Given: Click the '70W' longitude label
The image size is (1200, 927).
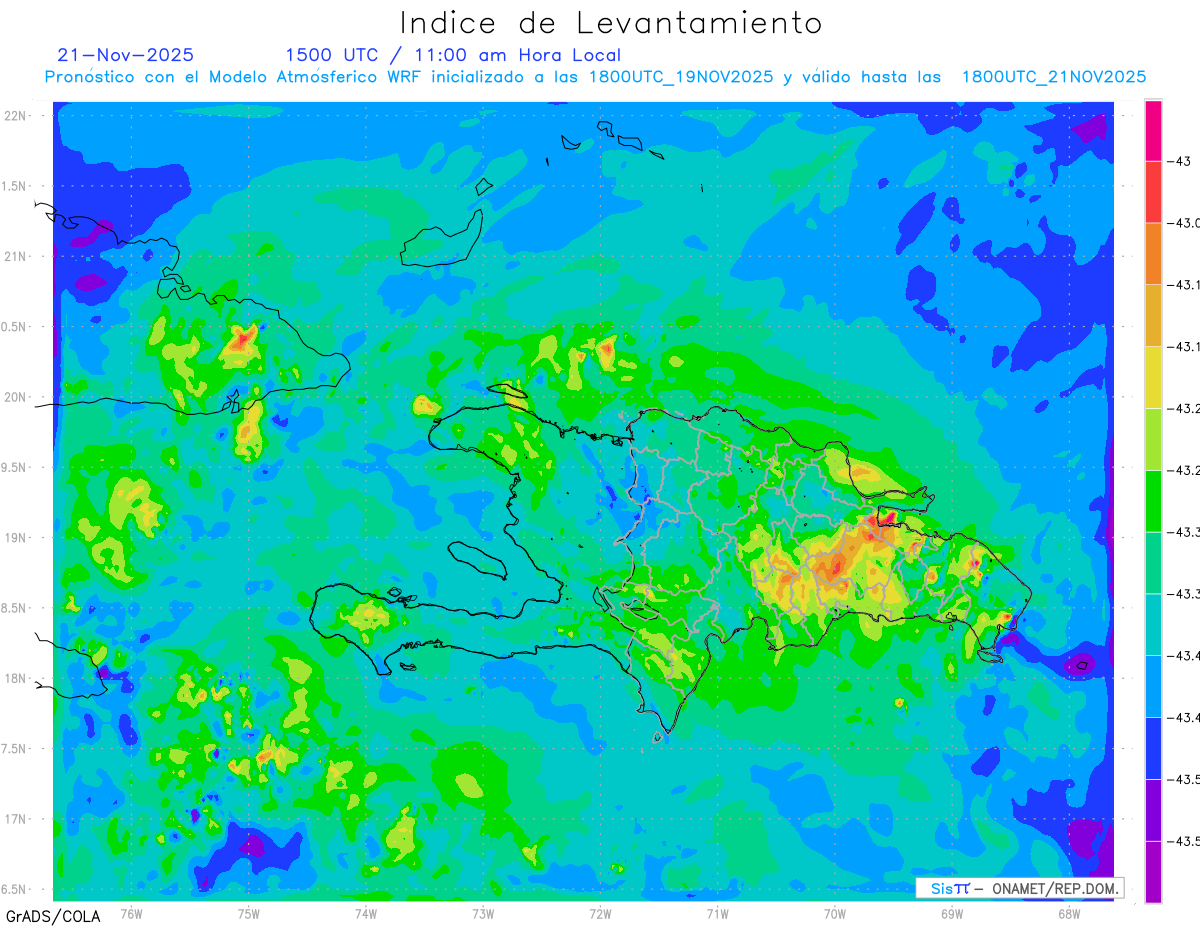Looking at the screenshot, I should pos(835,914).
